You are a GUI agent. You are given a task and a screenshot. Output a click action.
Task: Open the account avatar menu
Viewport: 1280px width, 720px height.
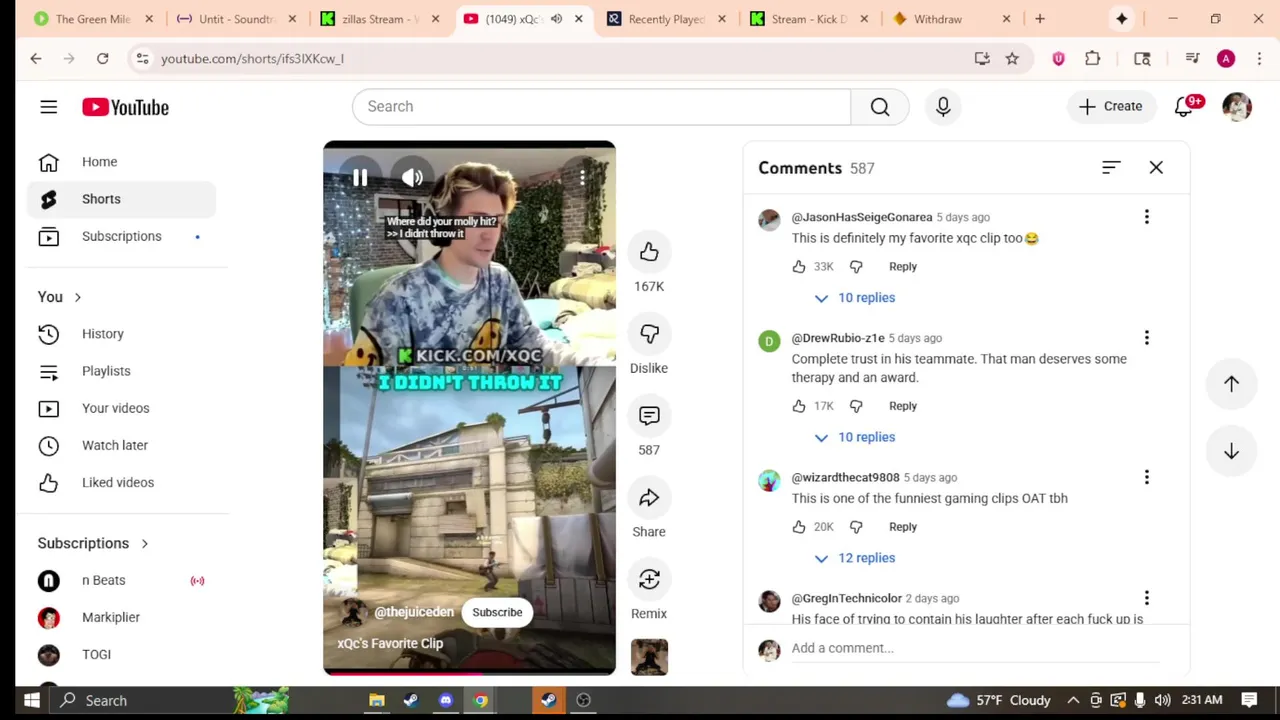point(1237,107)
